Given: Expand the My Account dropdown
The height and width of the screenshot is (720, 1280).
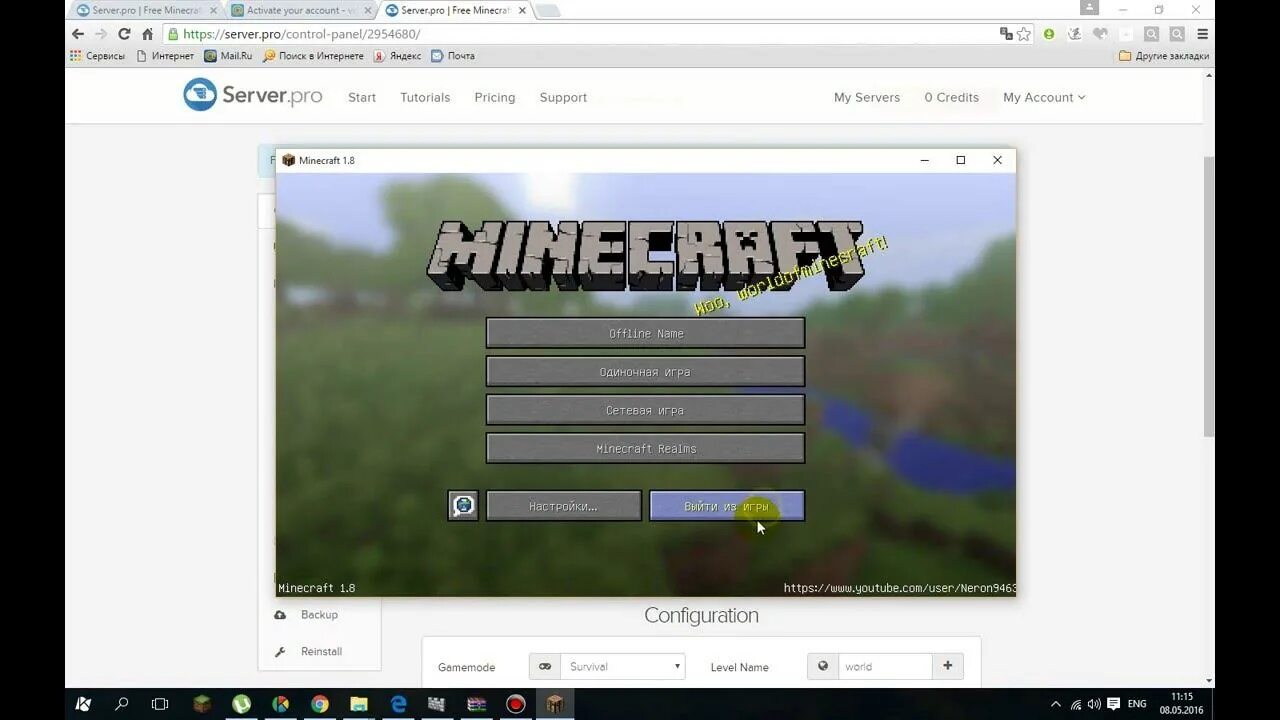Looking at the screenshot, I should point(1044,97).
